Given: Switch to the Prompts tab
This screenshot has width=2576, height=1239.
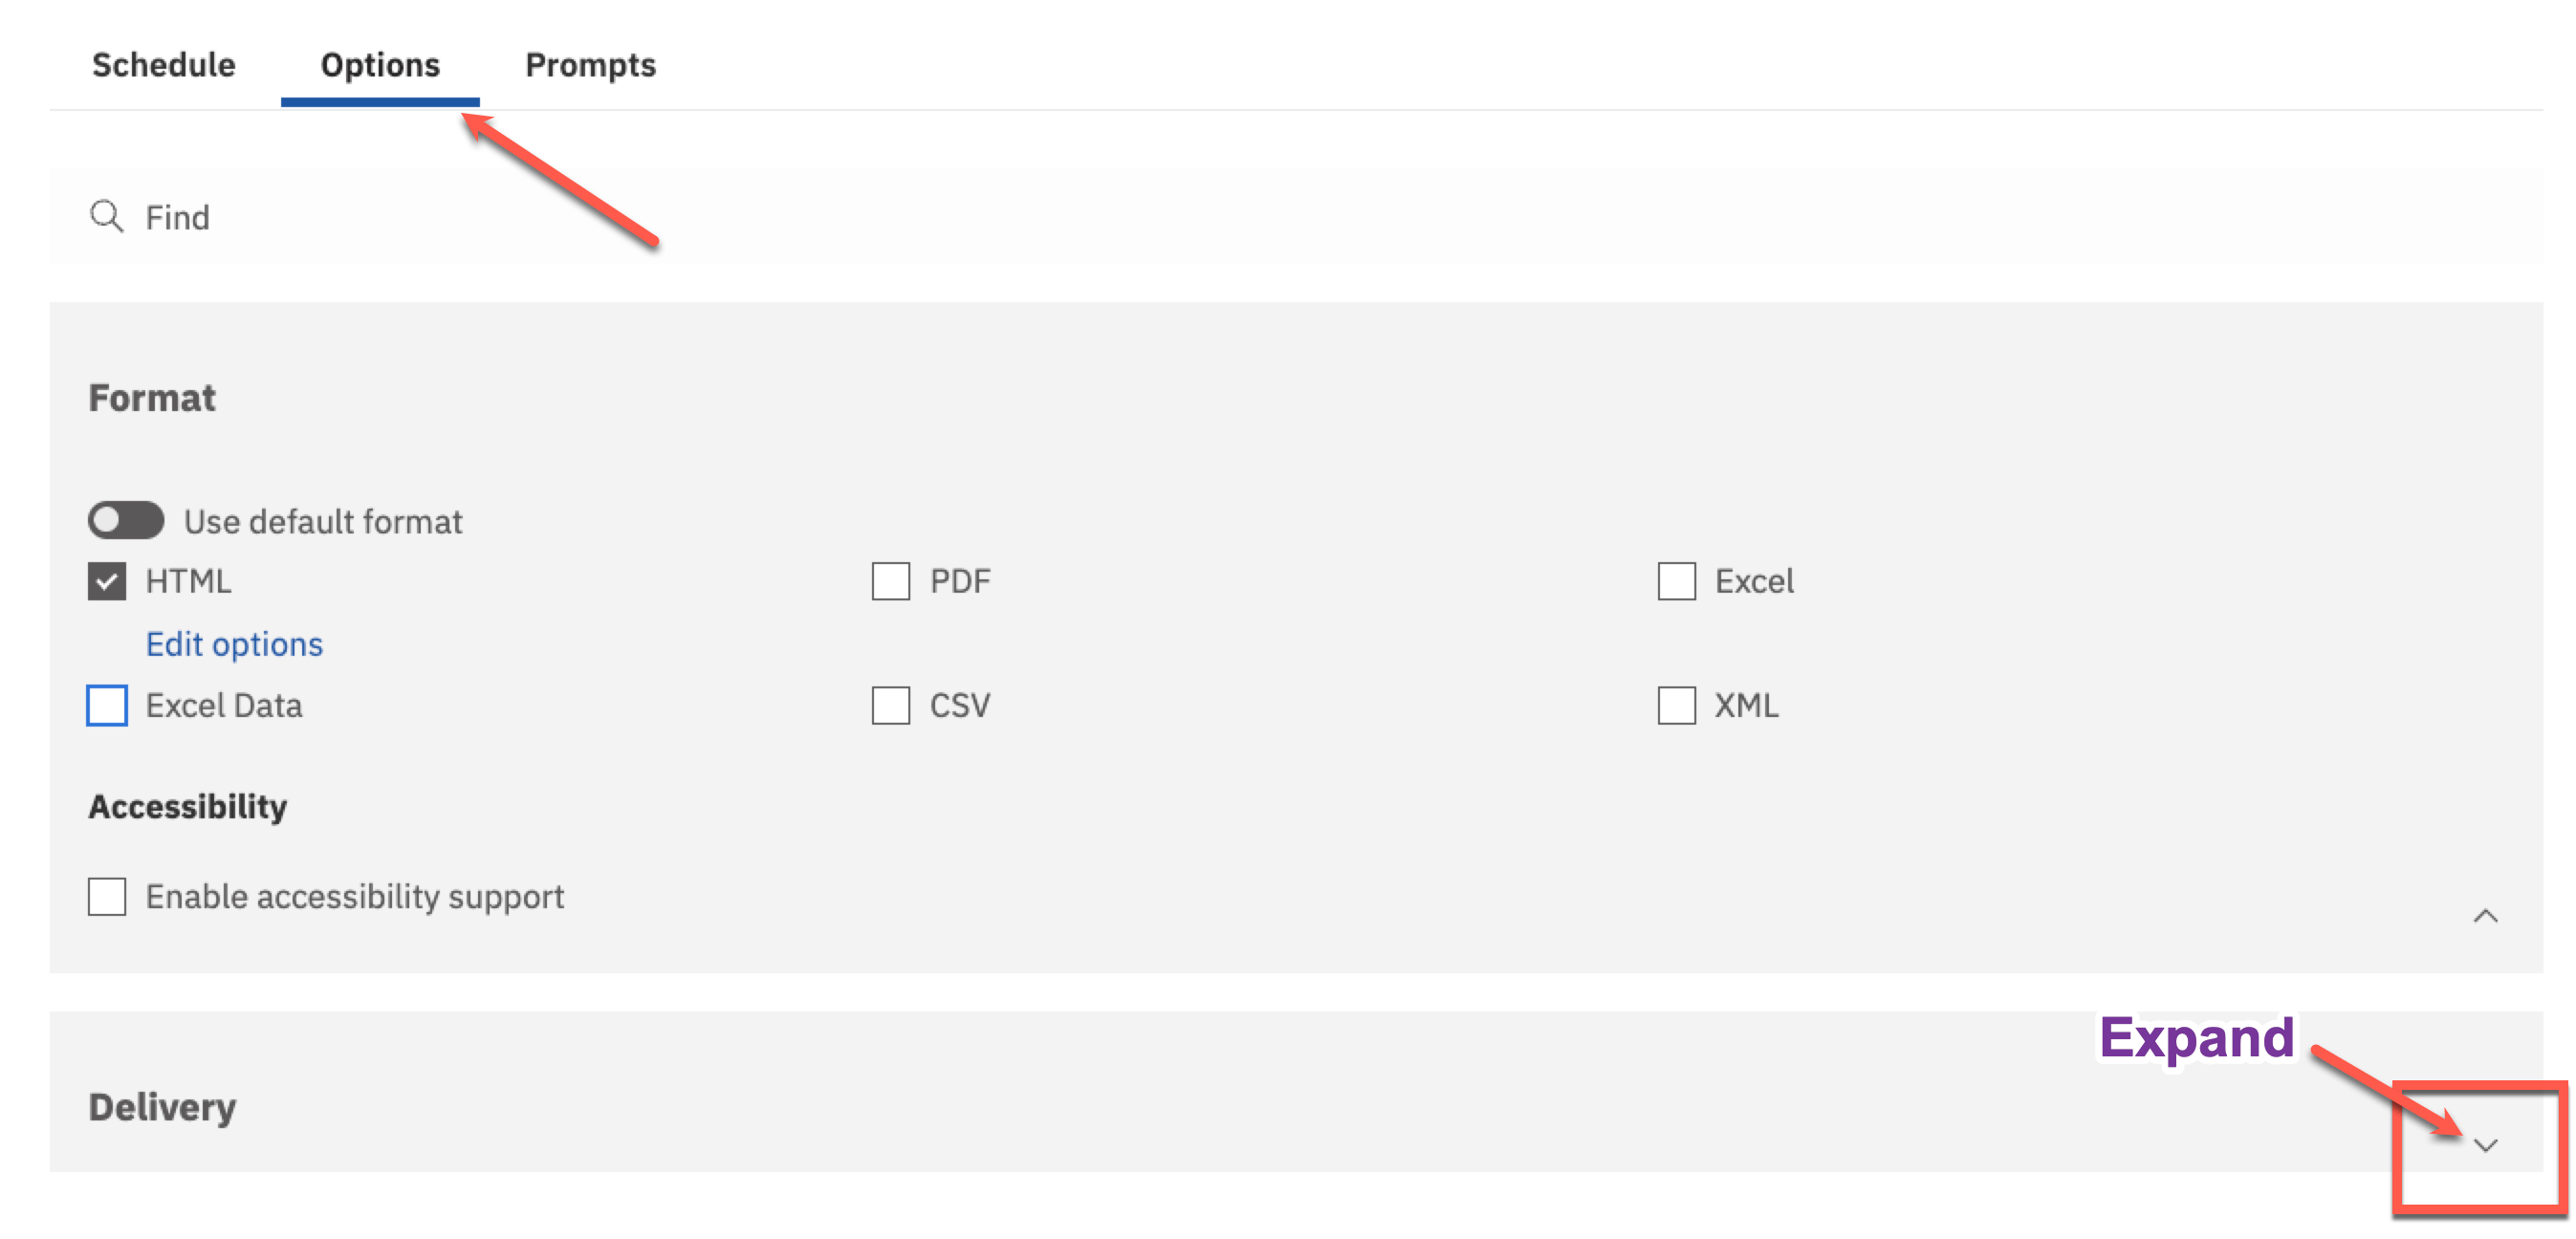Looking at the screenshot, I should 590,64.
